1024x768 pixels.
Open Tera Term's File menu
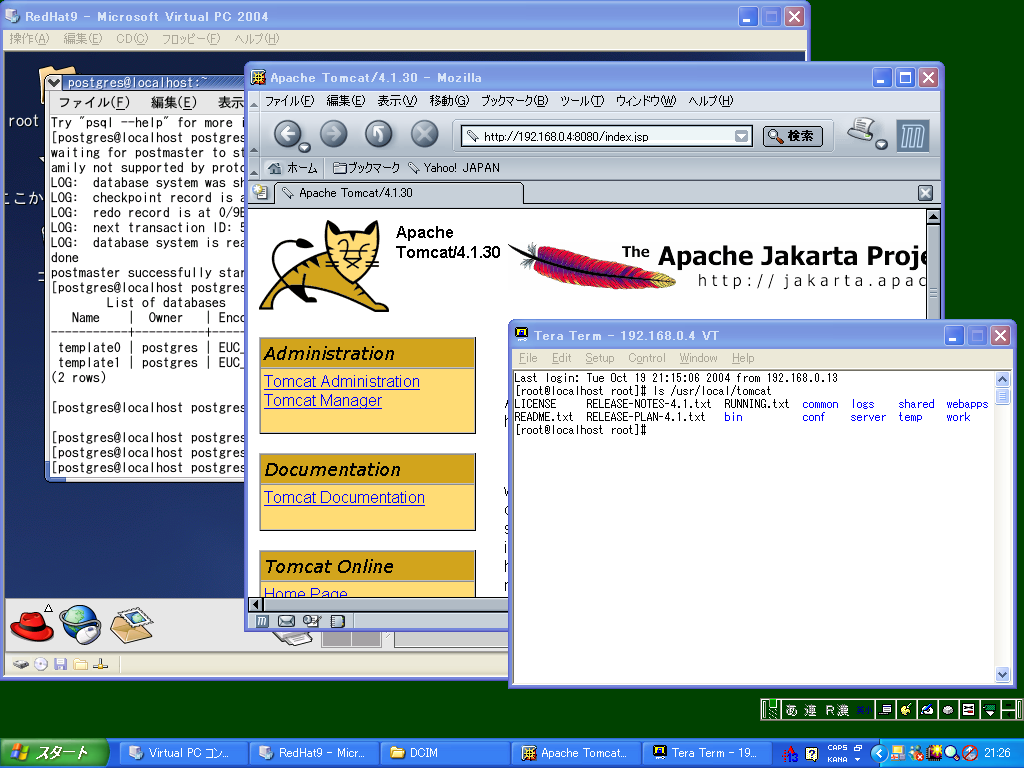tap(528, 358)
